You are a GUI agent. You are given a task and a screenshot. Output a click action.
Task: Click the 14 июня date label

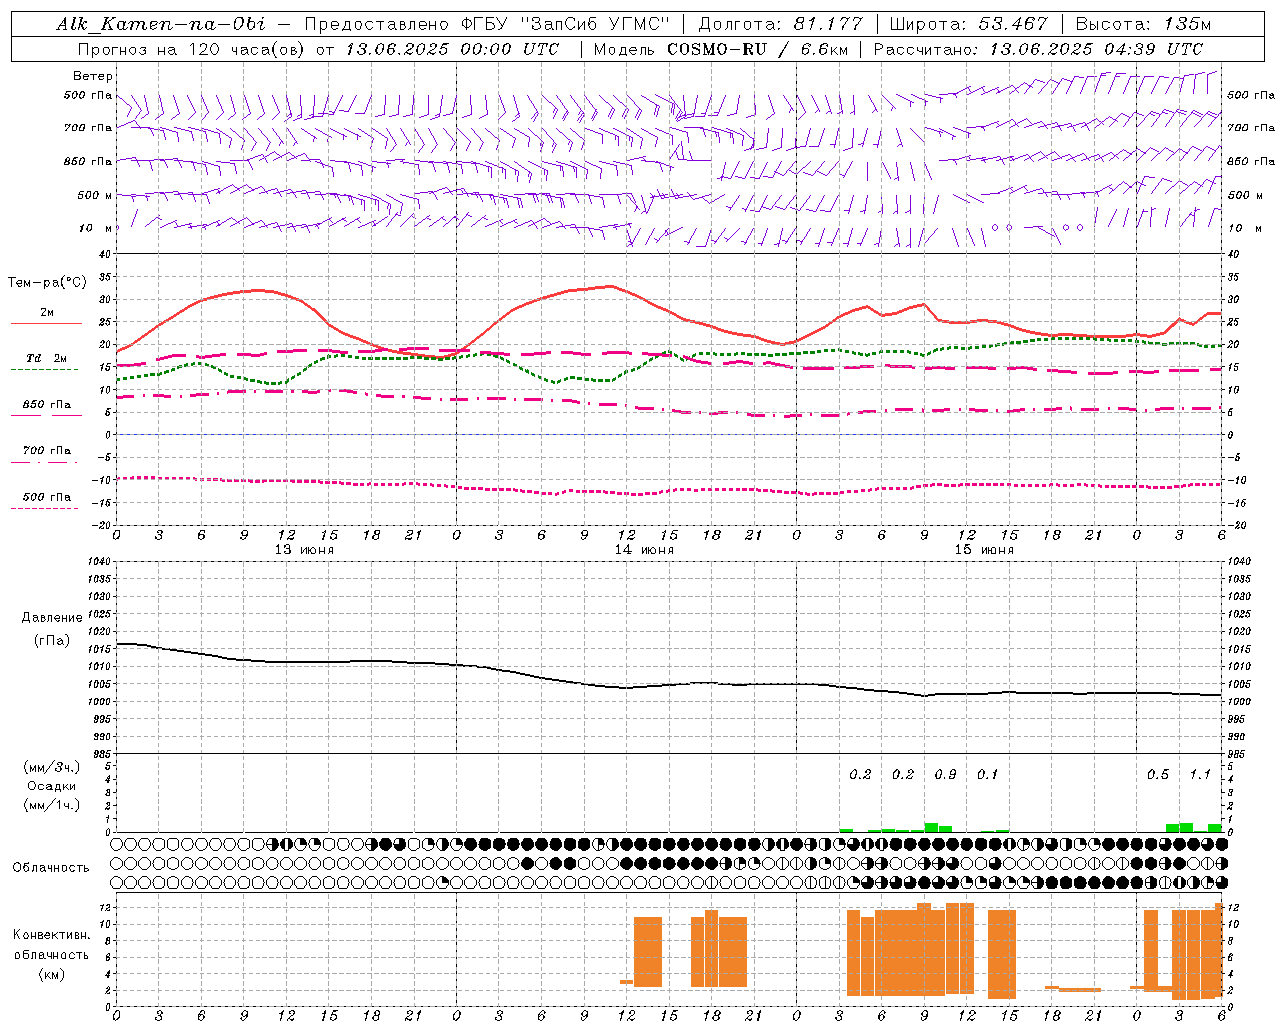[644, 550]
